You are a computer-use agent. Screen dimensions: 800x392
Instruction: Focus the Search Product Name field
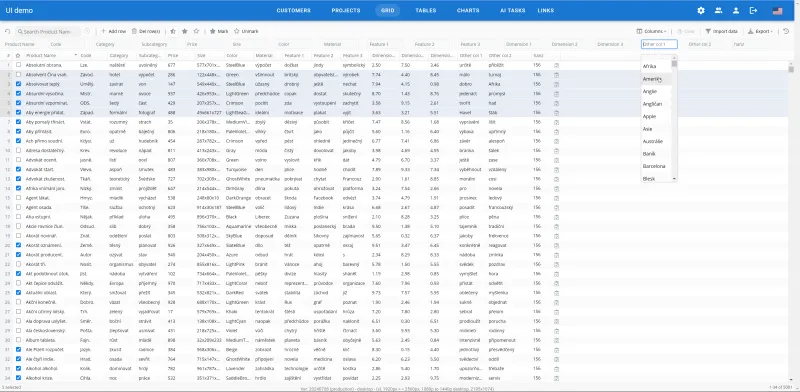(49, 32)
